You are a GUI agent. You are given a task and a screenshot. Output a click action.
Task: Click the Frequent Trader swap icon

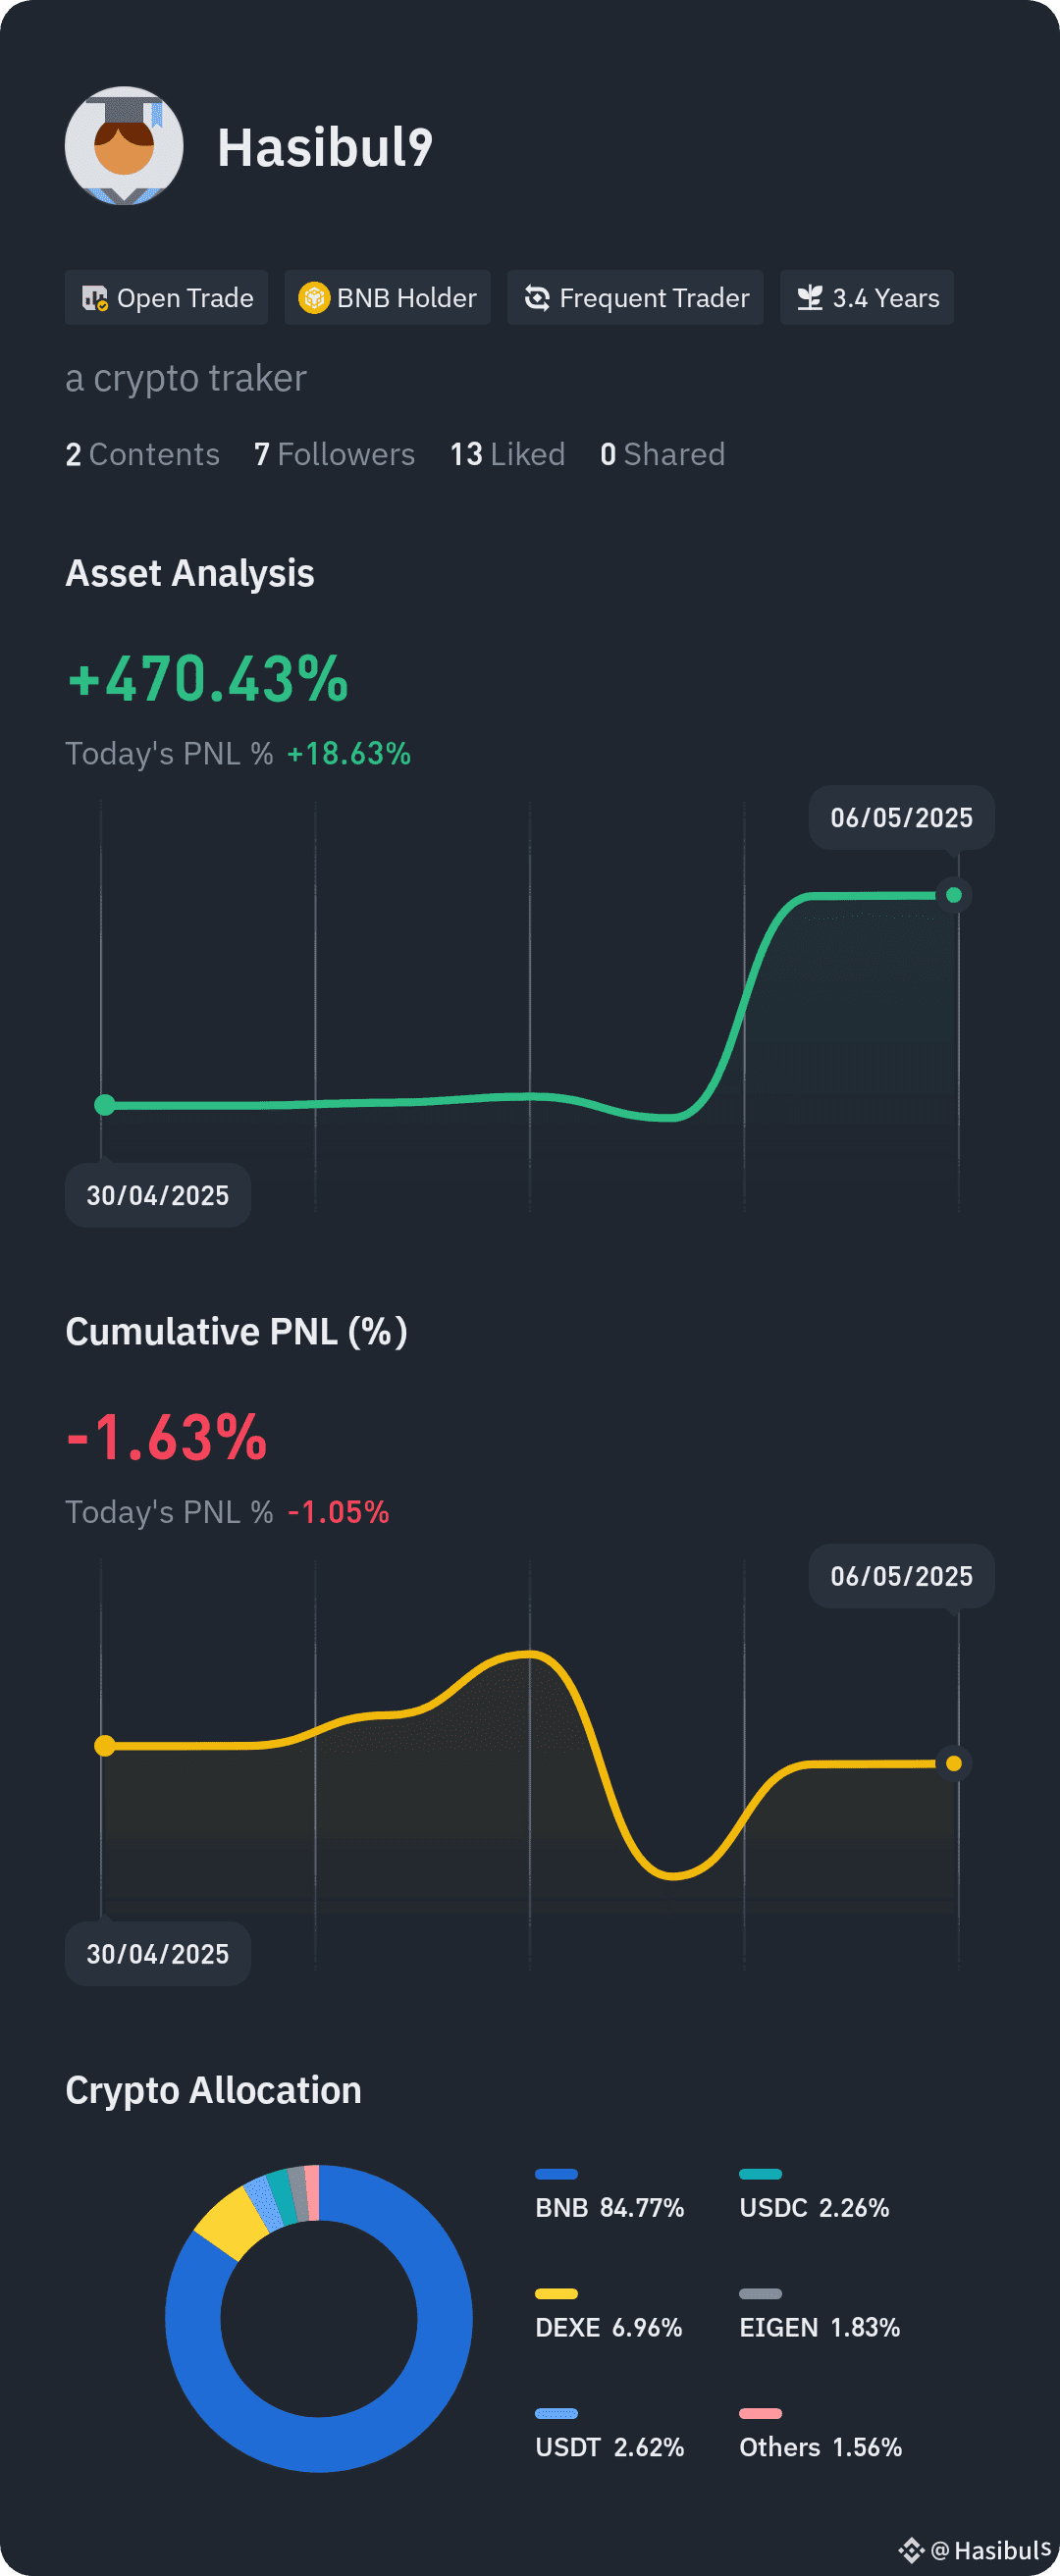pos(537,298)
